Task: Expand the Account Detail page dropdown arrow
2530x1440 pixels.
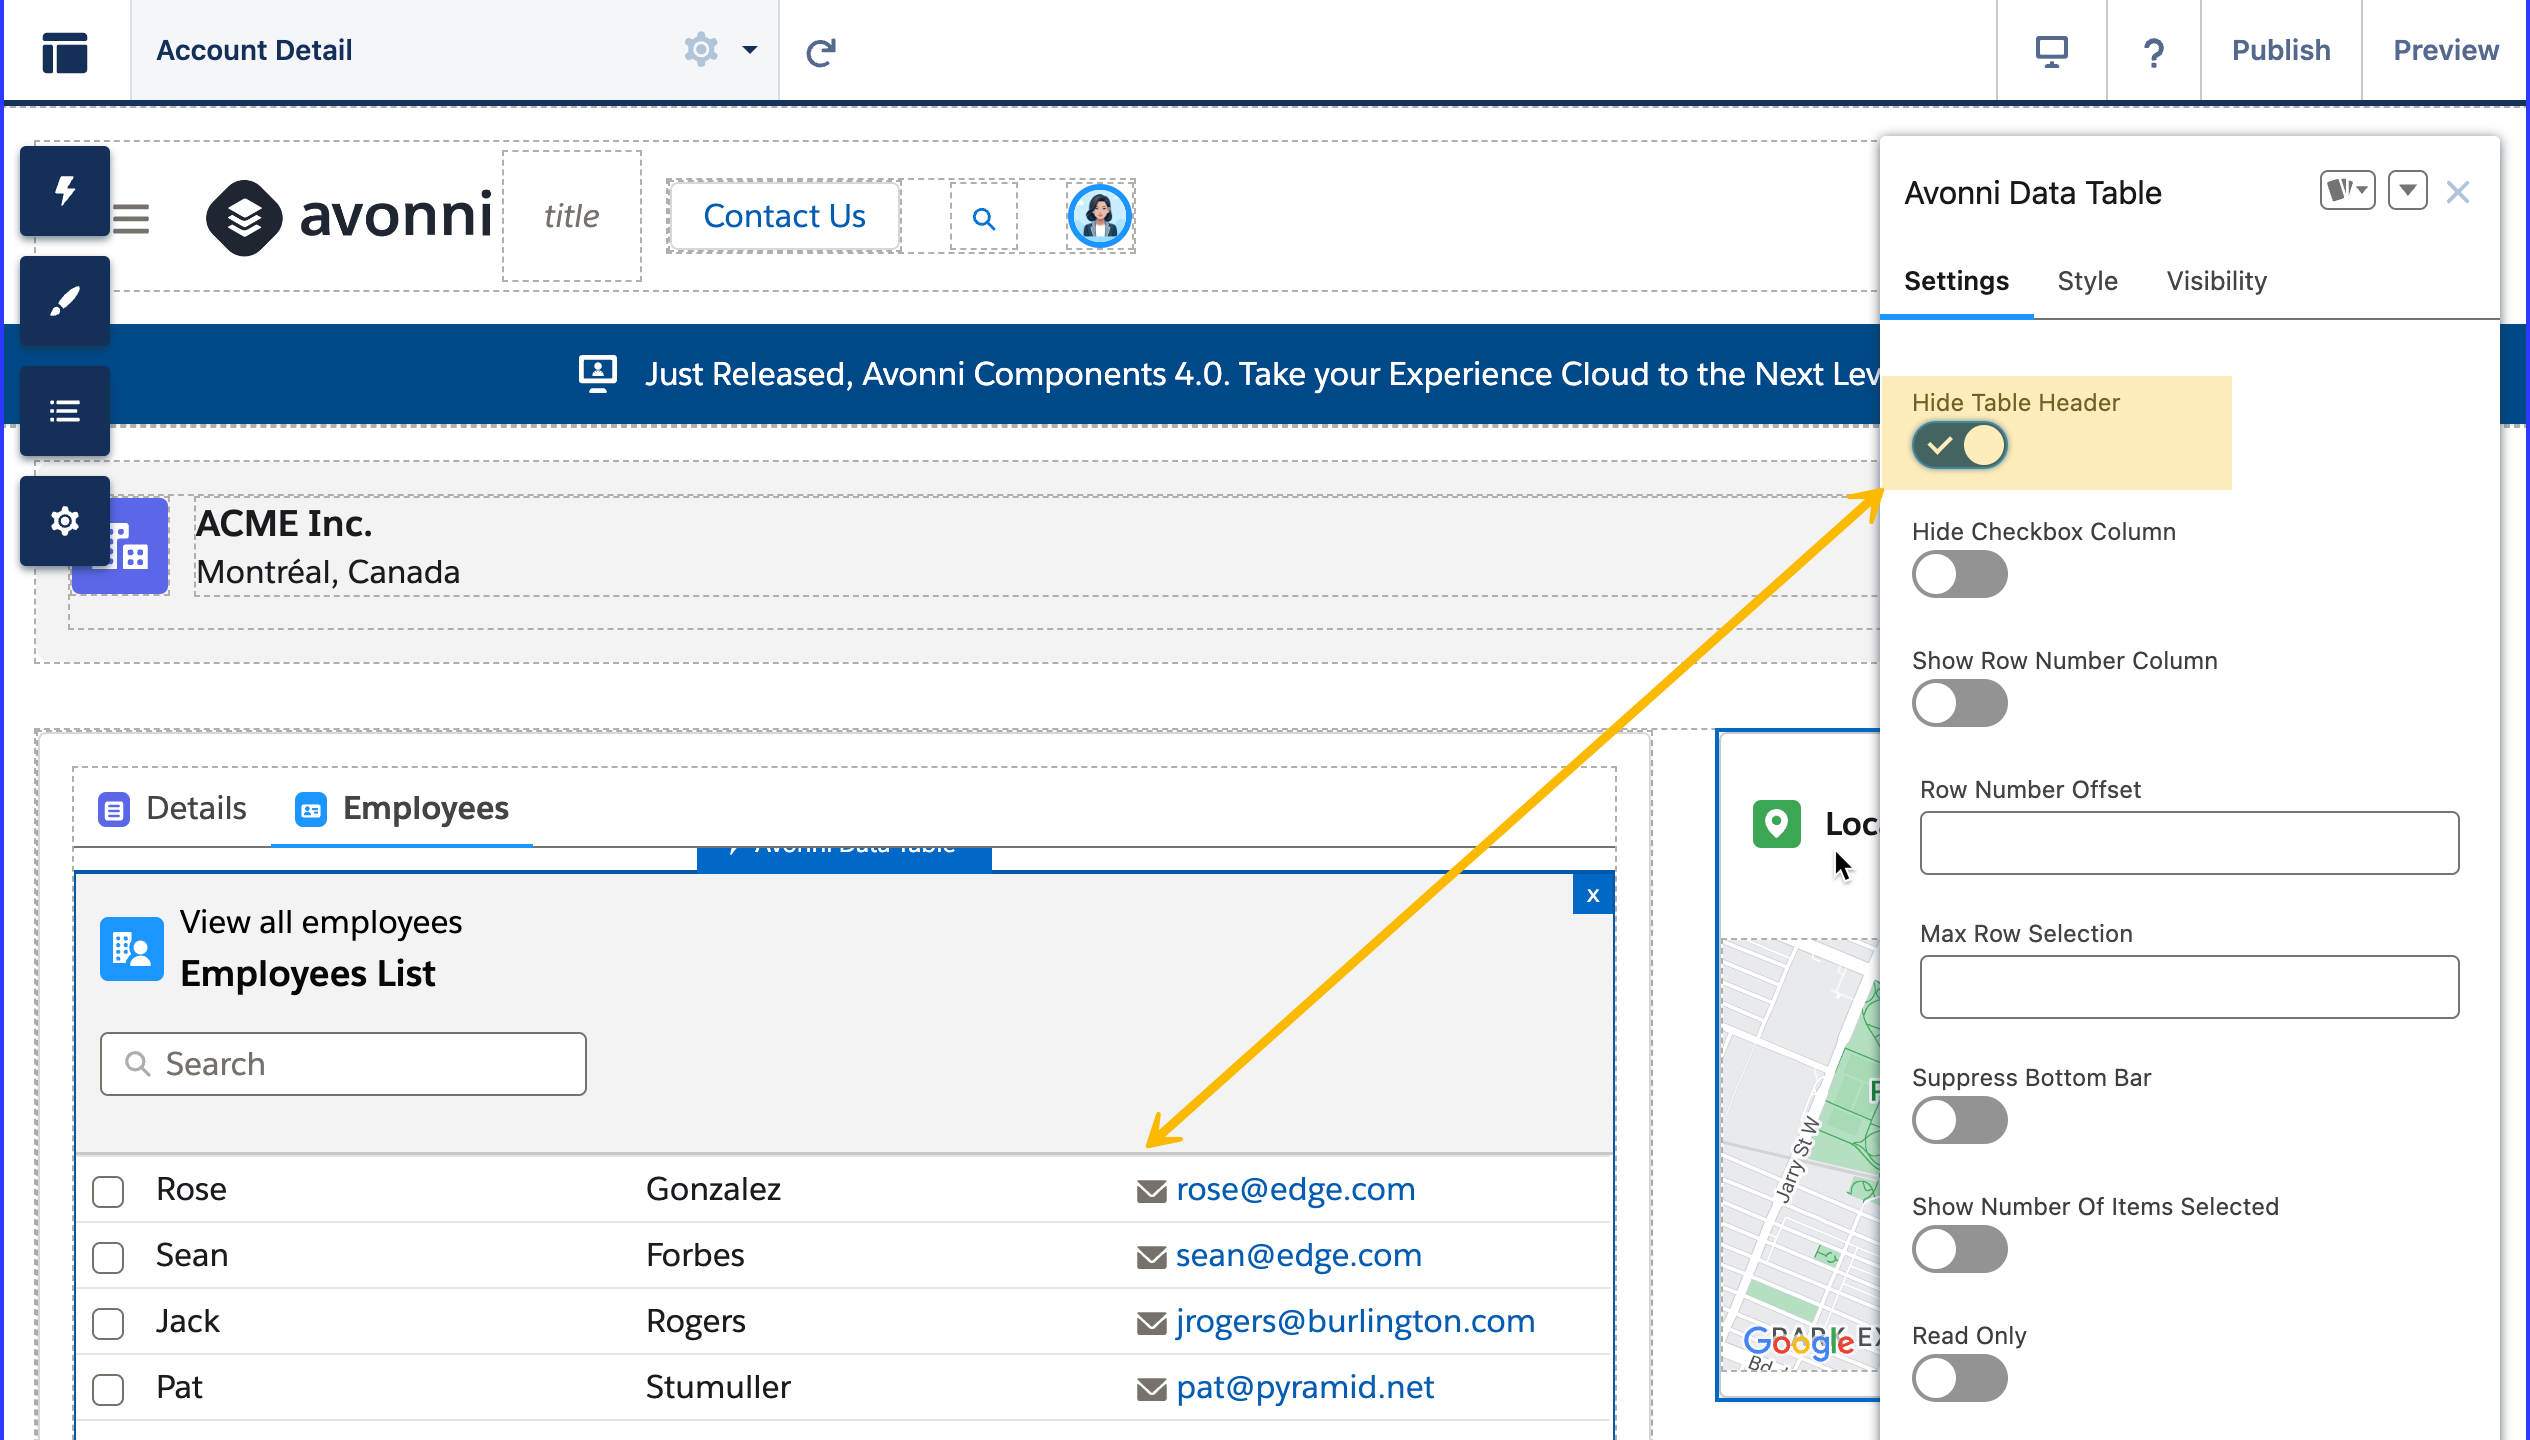Action: (x=750, y=49)
